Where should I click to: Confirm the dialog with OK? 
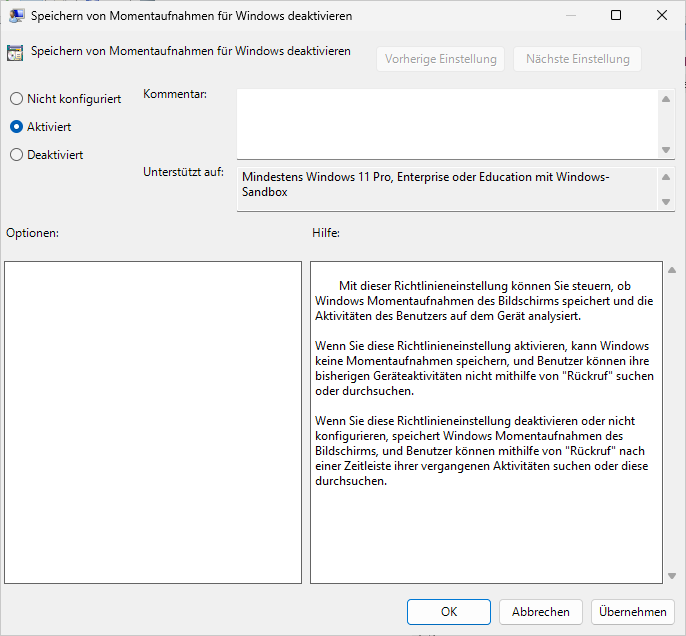(449, 612)
